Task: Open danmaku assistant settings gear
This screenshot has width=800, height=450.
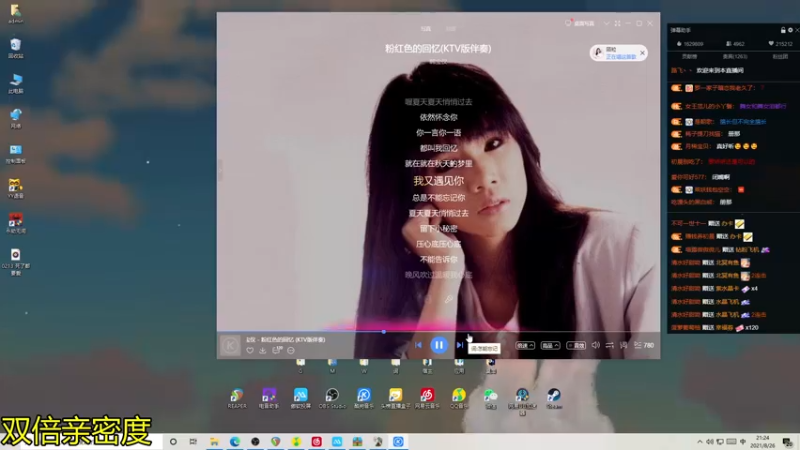Action: pos(790,30)
